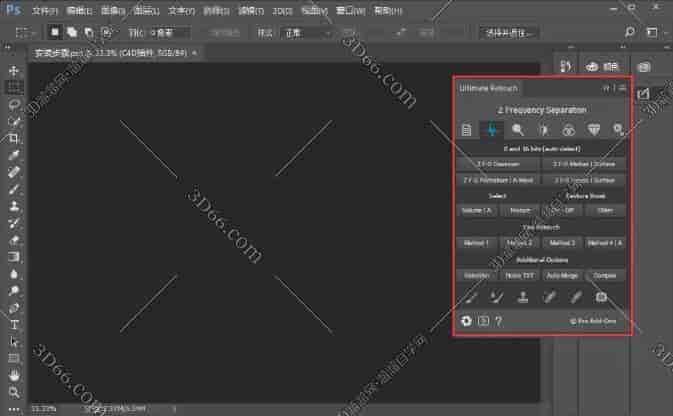Select the Zoom tool in toolbox
The height and width of the screenshot is (416, 673).
tap(14, 390)
